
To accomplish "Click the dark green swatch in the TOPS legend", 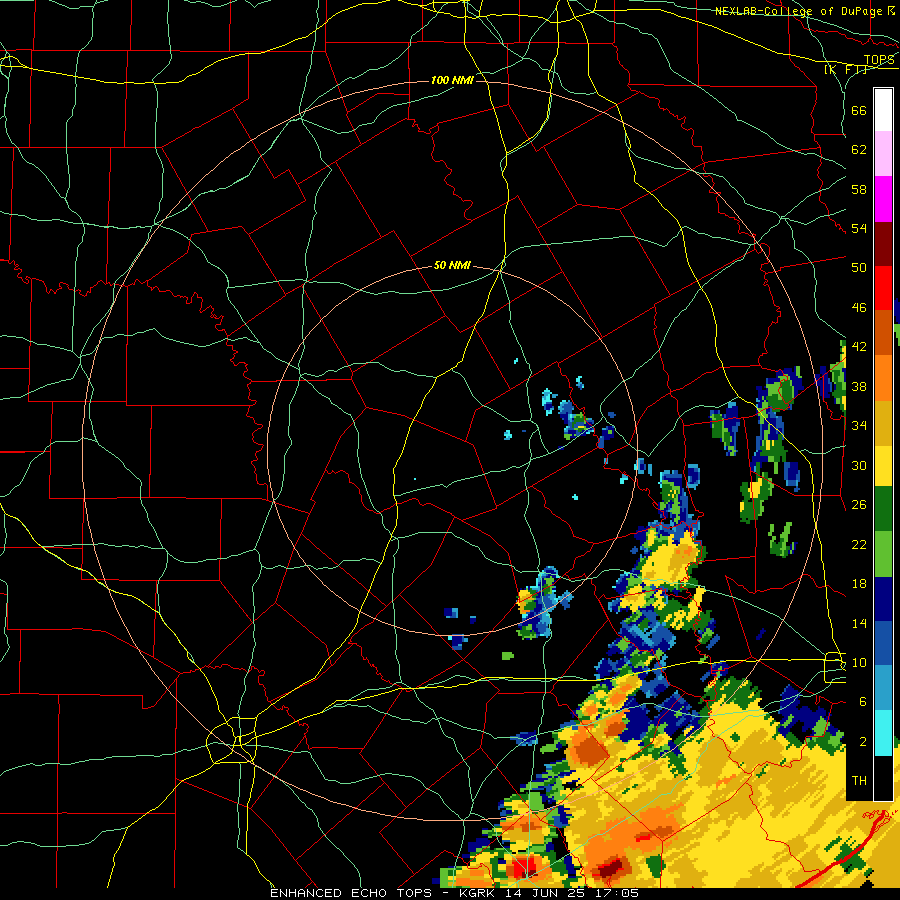I will pyautogui.click(x=883, y=509).
